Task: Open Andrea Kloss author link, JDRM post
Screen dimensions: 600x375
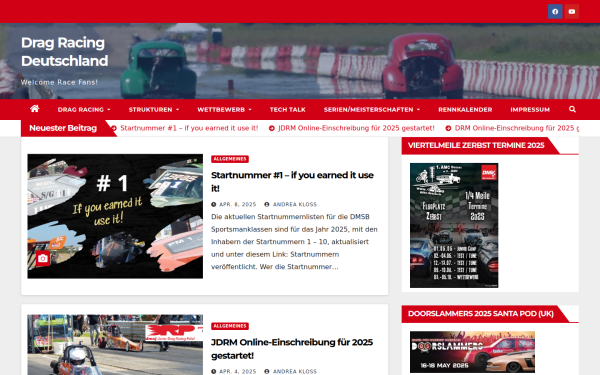Action: click(x=295, y=371)
